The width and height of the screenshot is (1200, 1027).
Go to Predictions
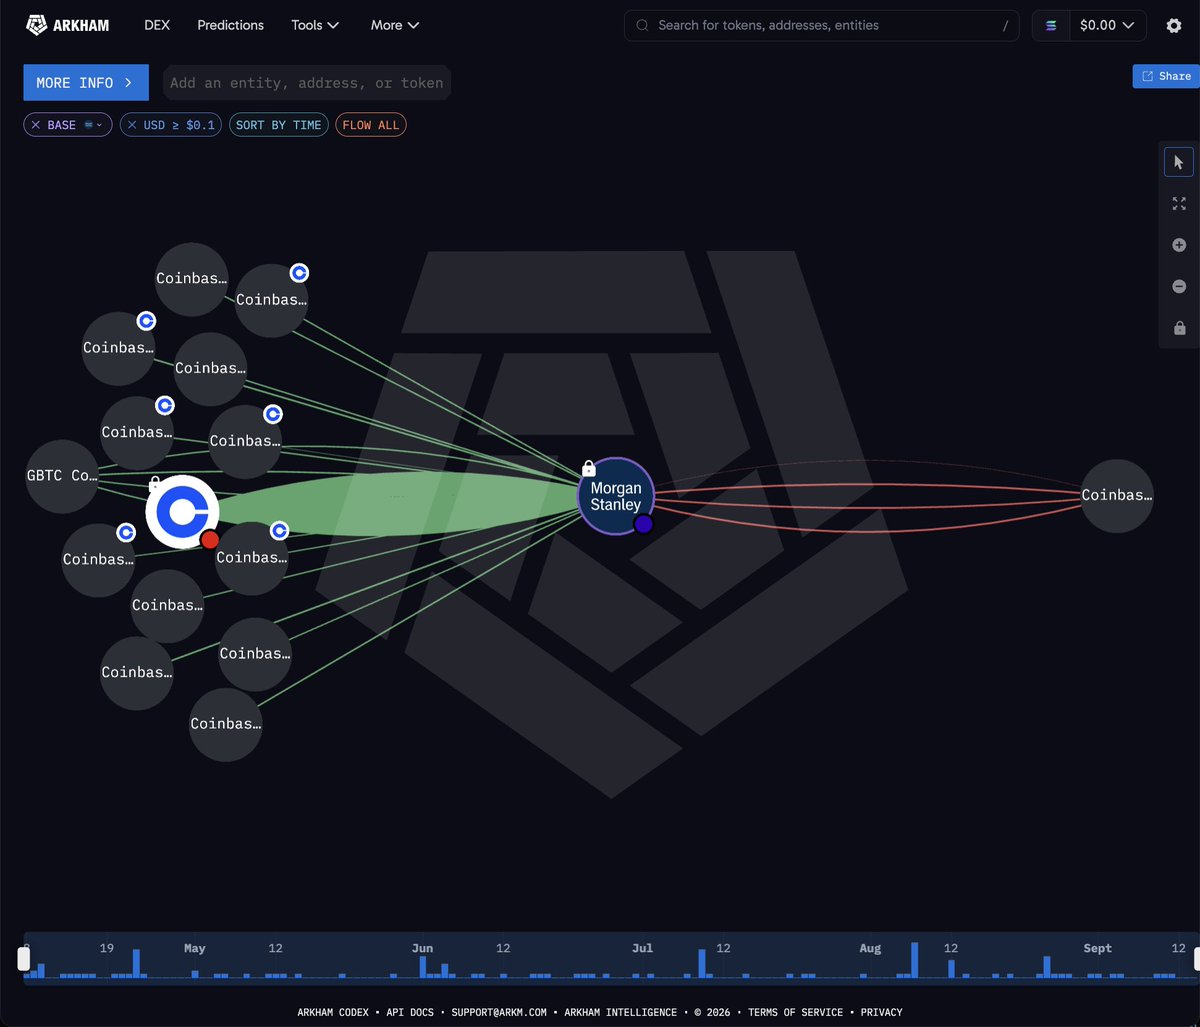pyautogui.click(x=231, y=25)
